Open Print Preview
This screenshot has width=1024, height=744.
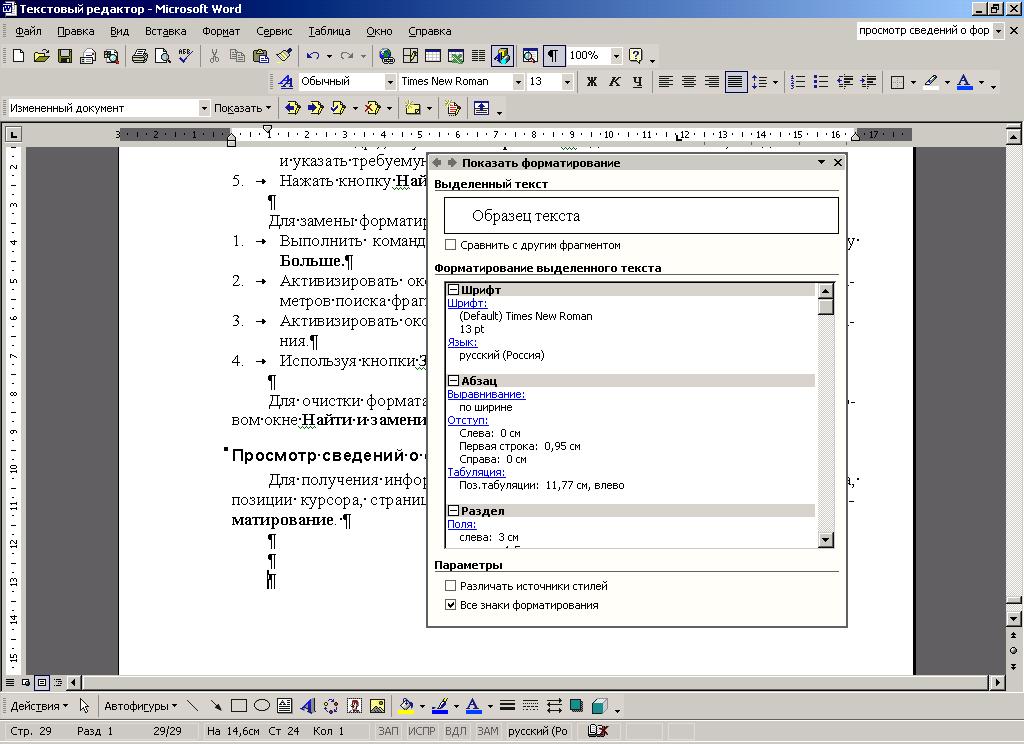[162, 56]
